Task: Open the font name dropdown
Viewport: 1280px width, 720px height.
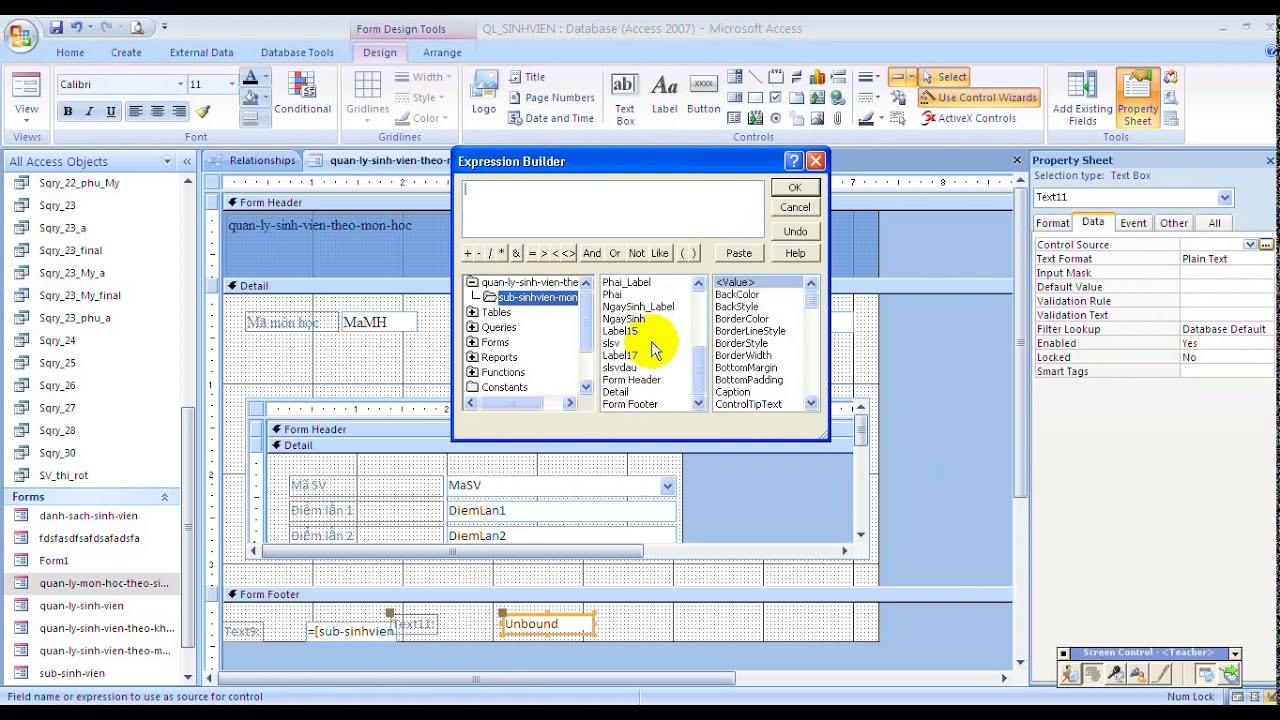Action: 181,84
